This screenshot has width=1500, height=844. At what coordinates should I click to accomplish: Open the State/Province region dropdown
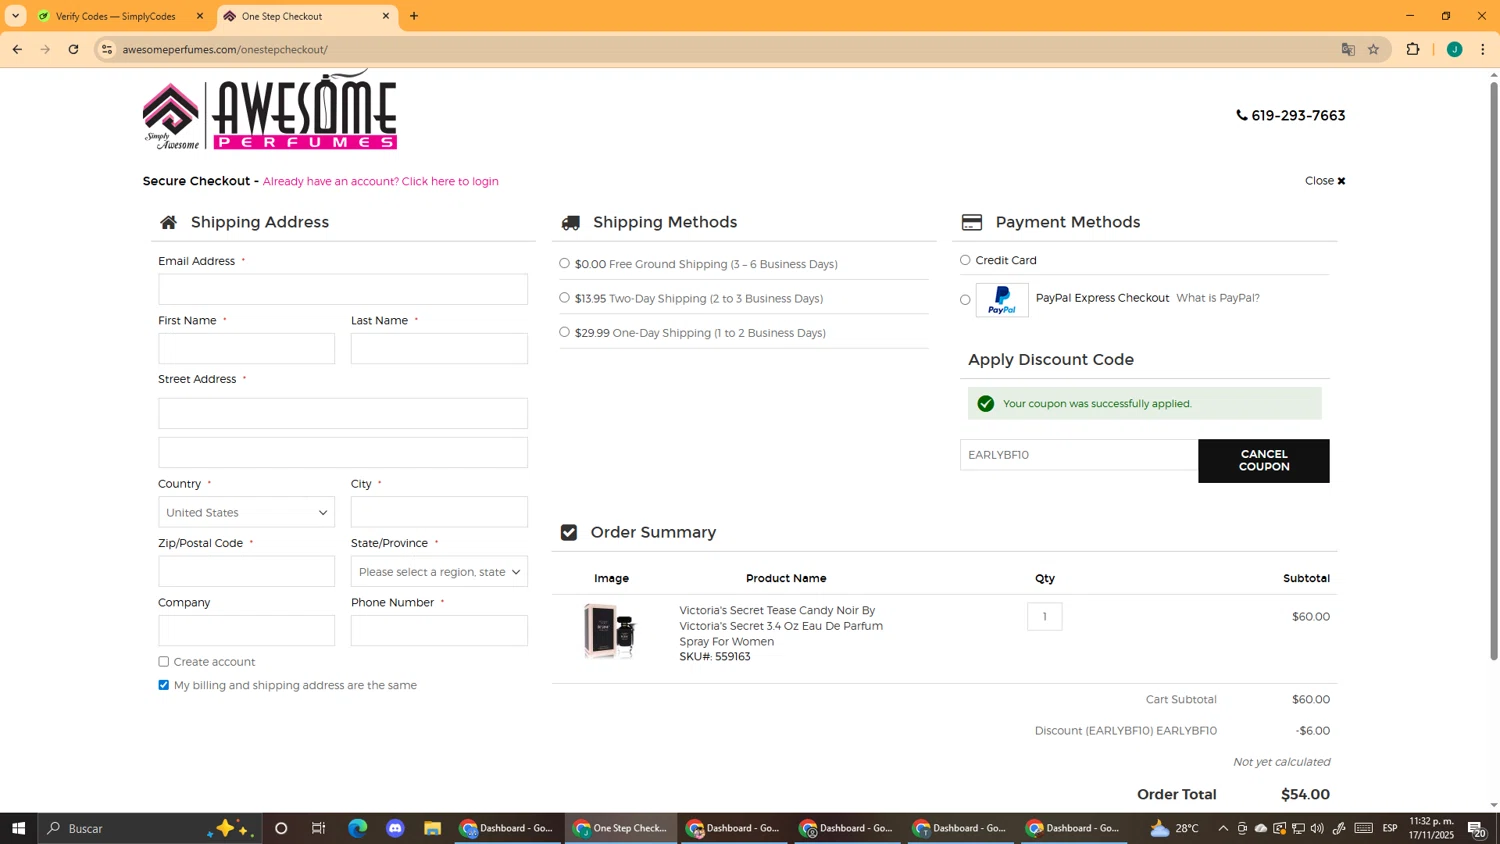439,572
